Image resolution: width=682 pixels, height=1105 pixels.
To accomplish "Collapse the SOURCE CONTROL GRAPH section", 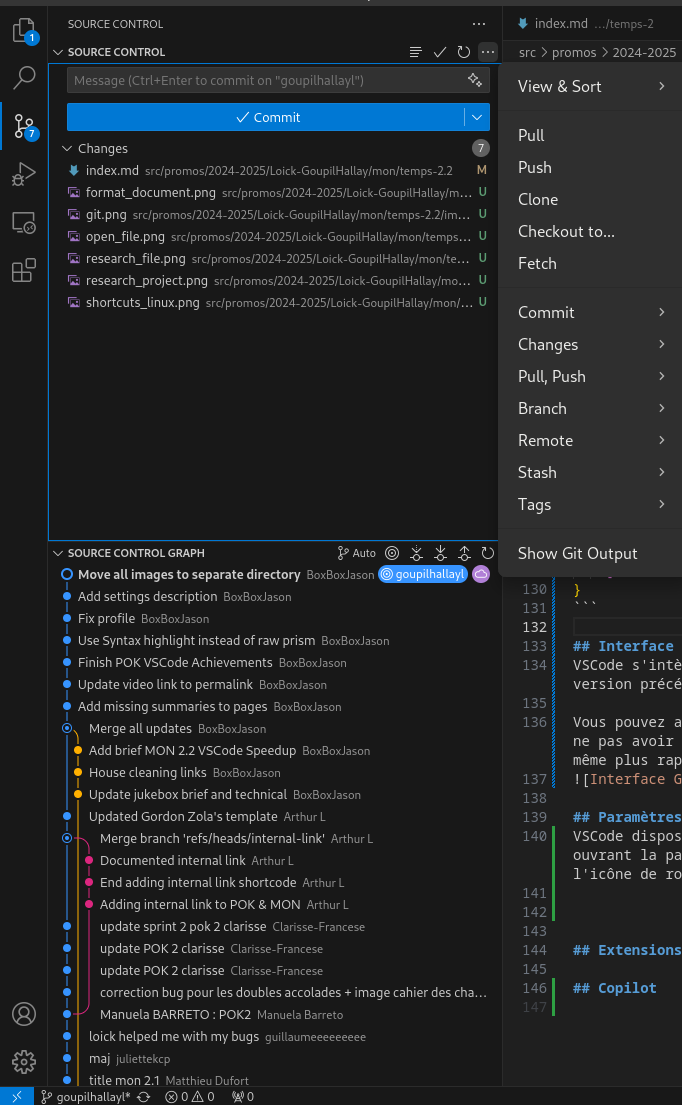I will [58, 553].
